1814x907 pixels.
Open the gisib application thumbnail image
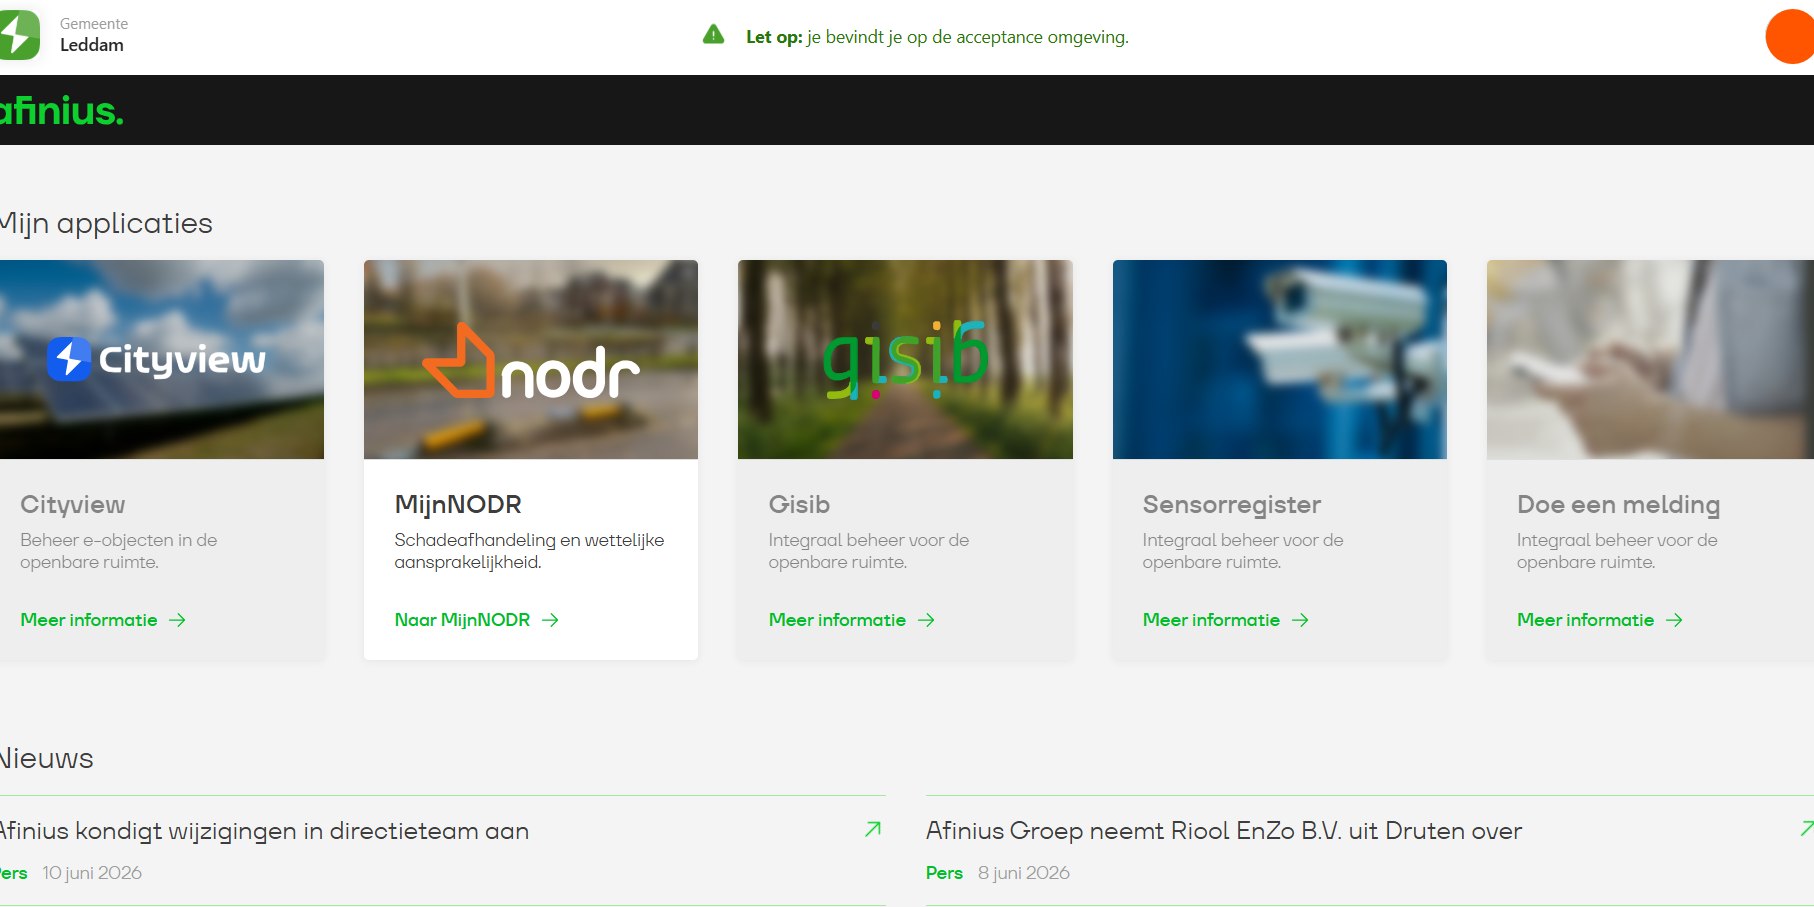point(905,359)
